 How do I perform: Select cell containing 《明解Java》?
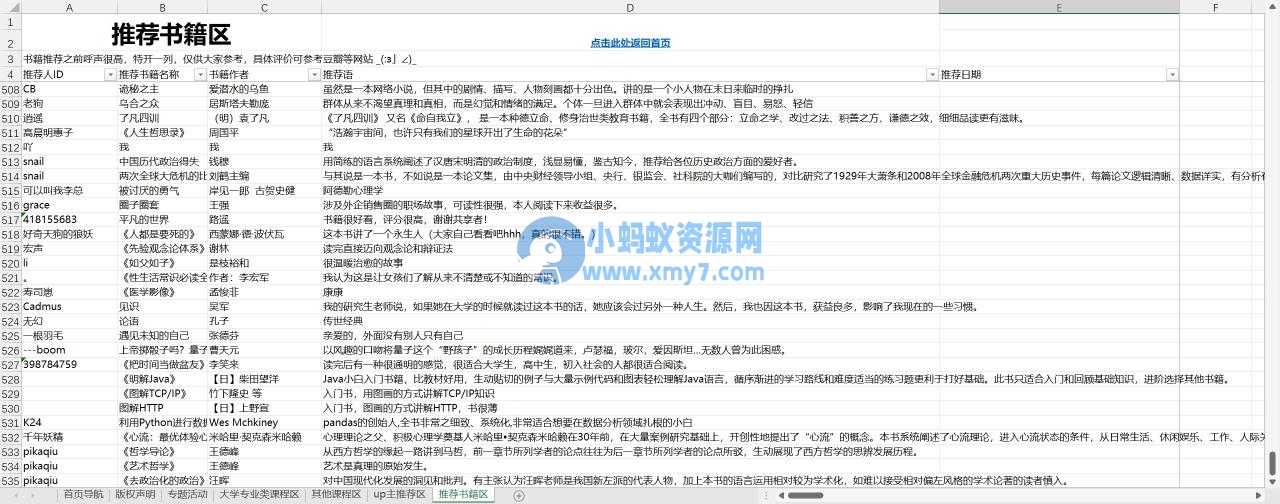(162, 379)
